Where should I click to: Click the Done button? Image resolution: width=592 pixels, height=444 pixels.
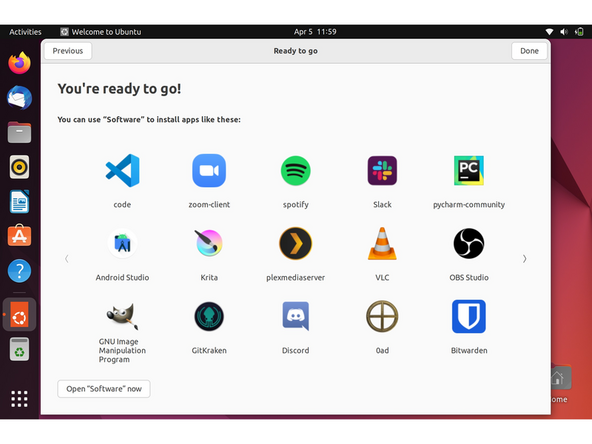(x=529, y=51)
